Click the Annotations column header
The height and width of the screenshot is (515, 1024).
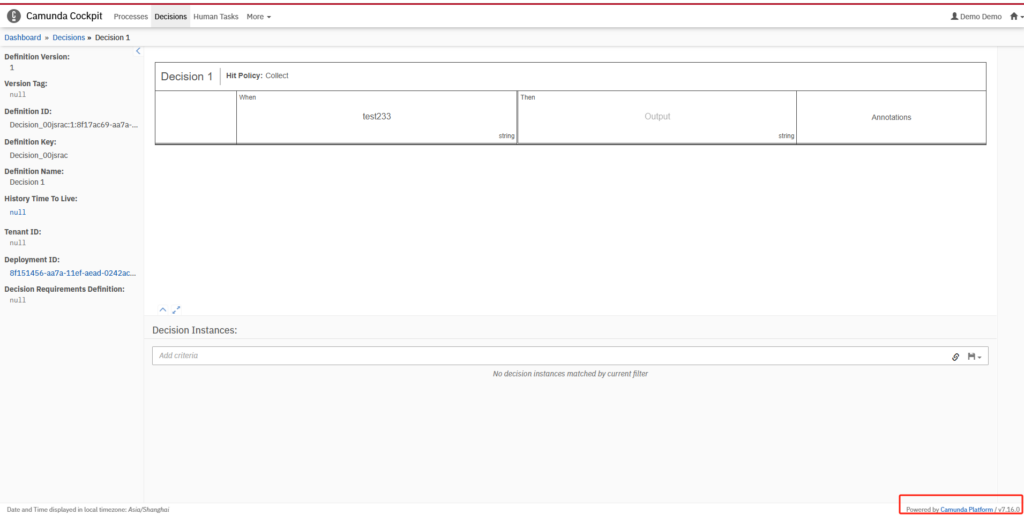tap(891, 117)
